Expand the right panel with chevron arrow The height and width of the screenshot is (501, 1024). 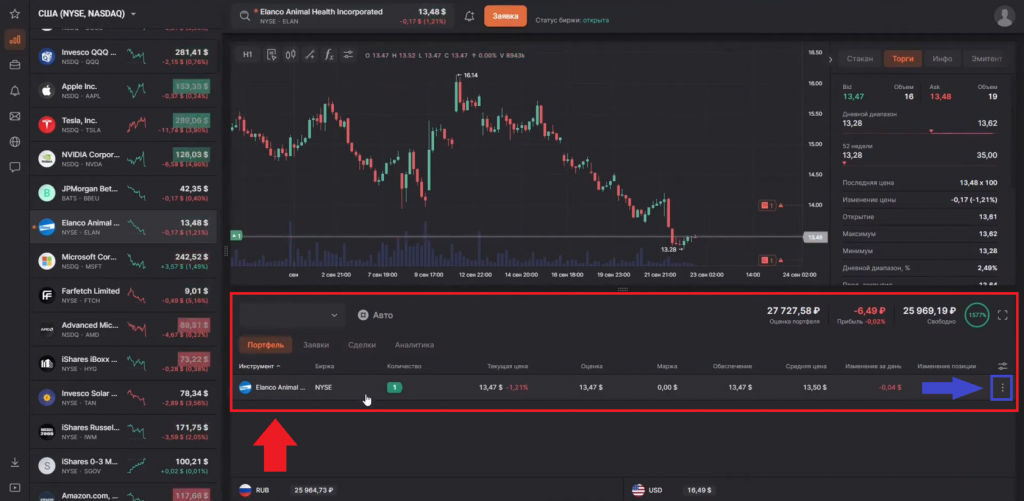[831, 59]
